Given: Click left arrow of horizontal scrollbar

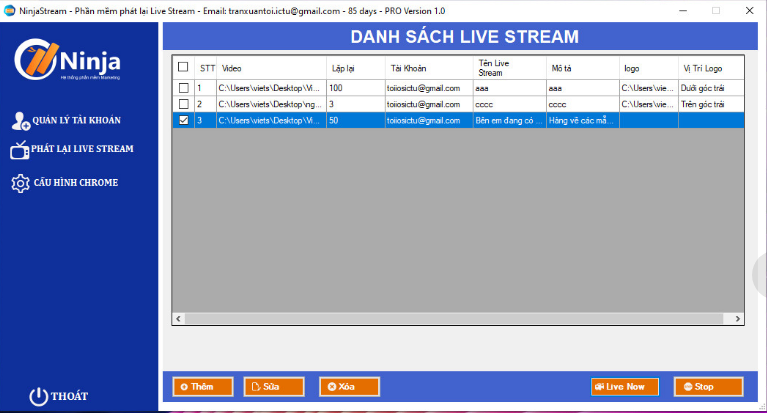Looking at the screenshot, I should click(178, 319).
